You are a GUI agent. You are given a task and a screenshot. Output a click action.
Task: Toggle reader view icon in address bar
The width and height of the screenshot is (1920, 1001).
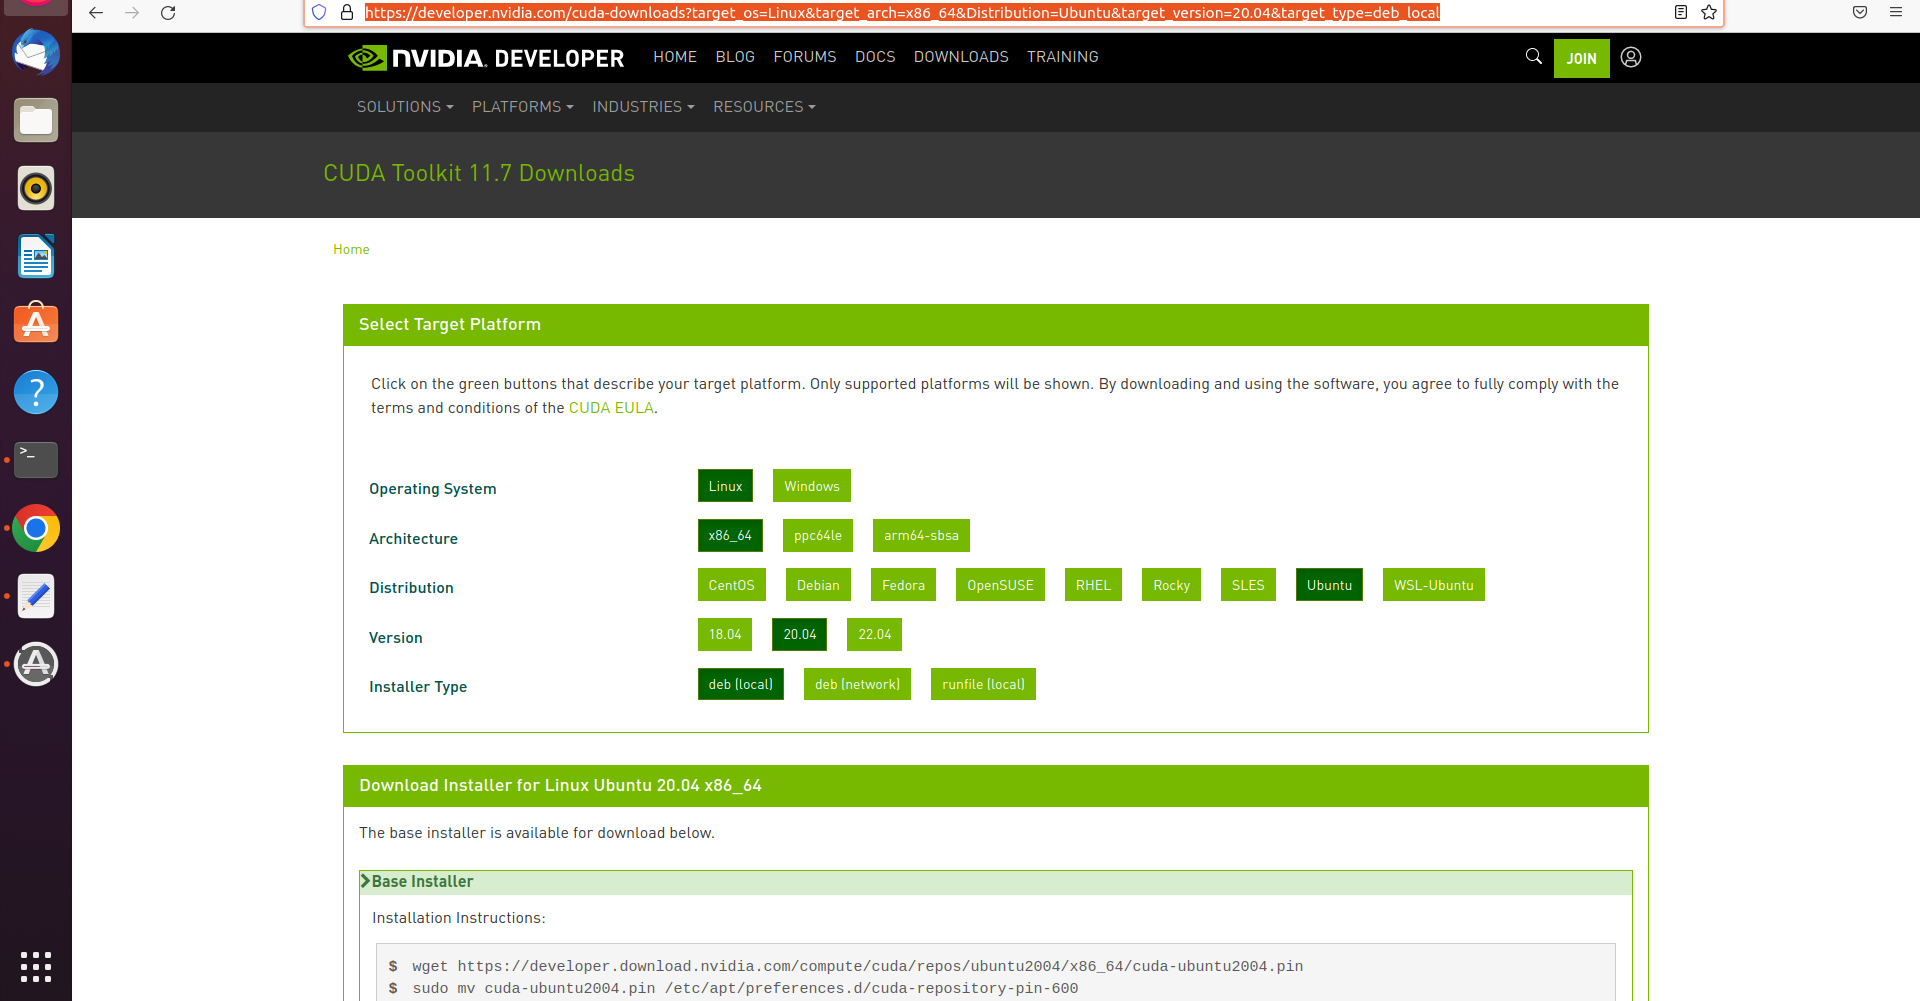pos(1681,13)
